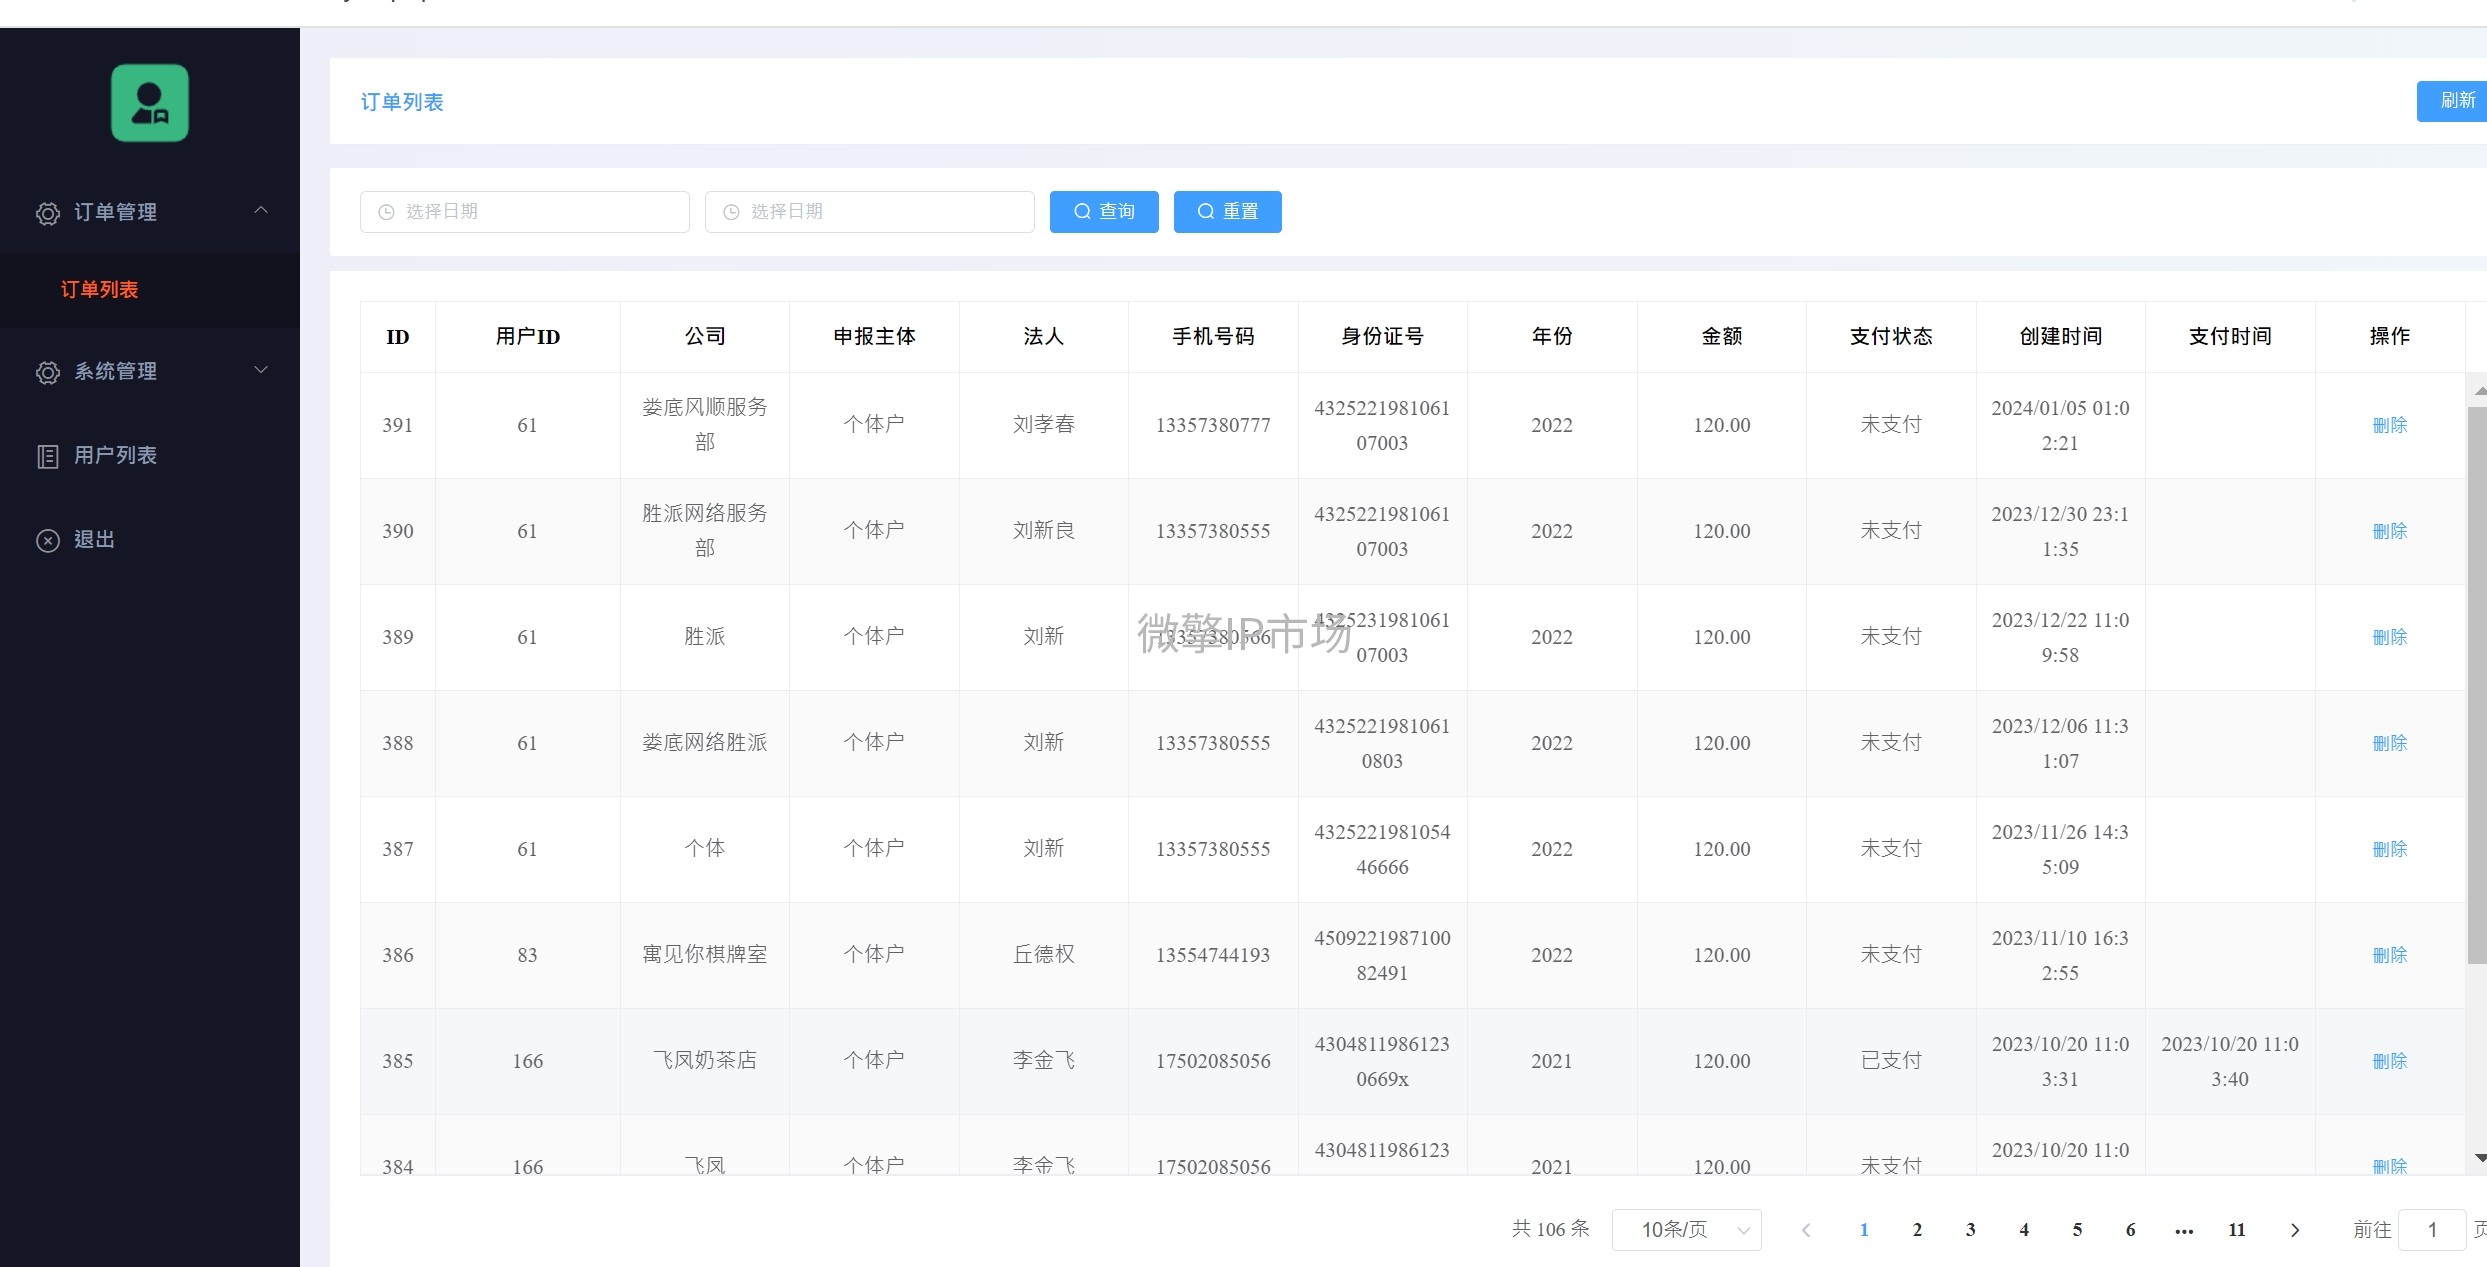Screen dimensions: 2487x1267
Task: Click phone number 13357380777
Action: tap(1213, 425)
